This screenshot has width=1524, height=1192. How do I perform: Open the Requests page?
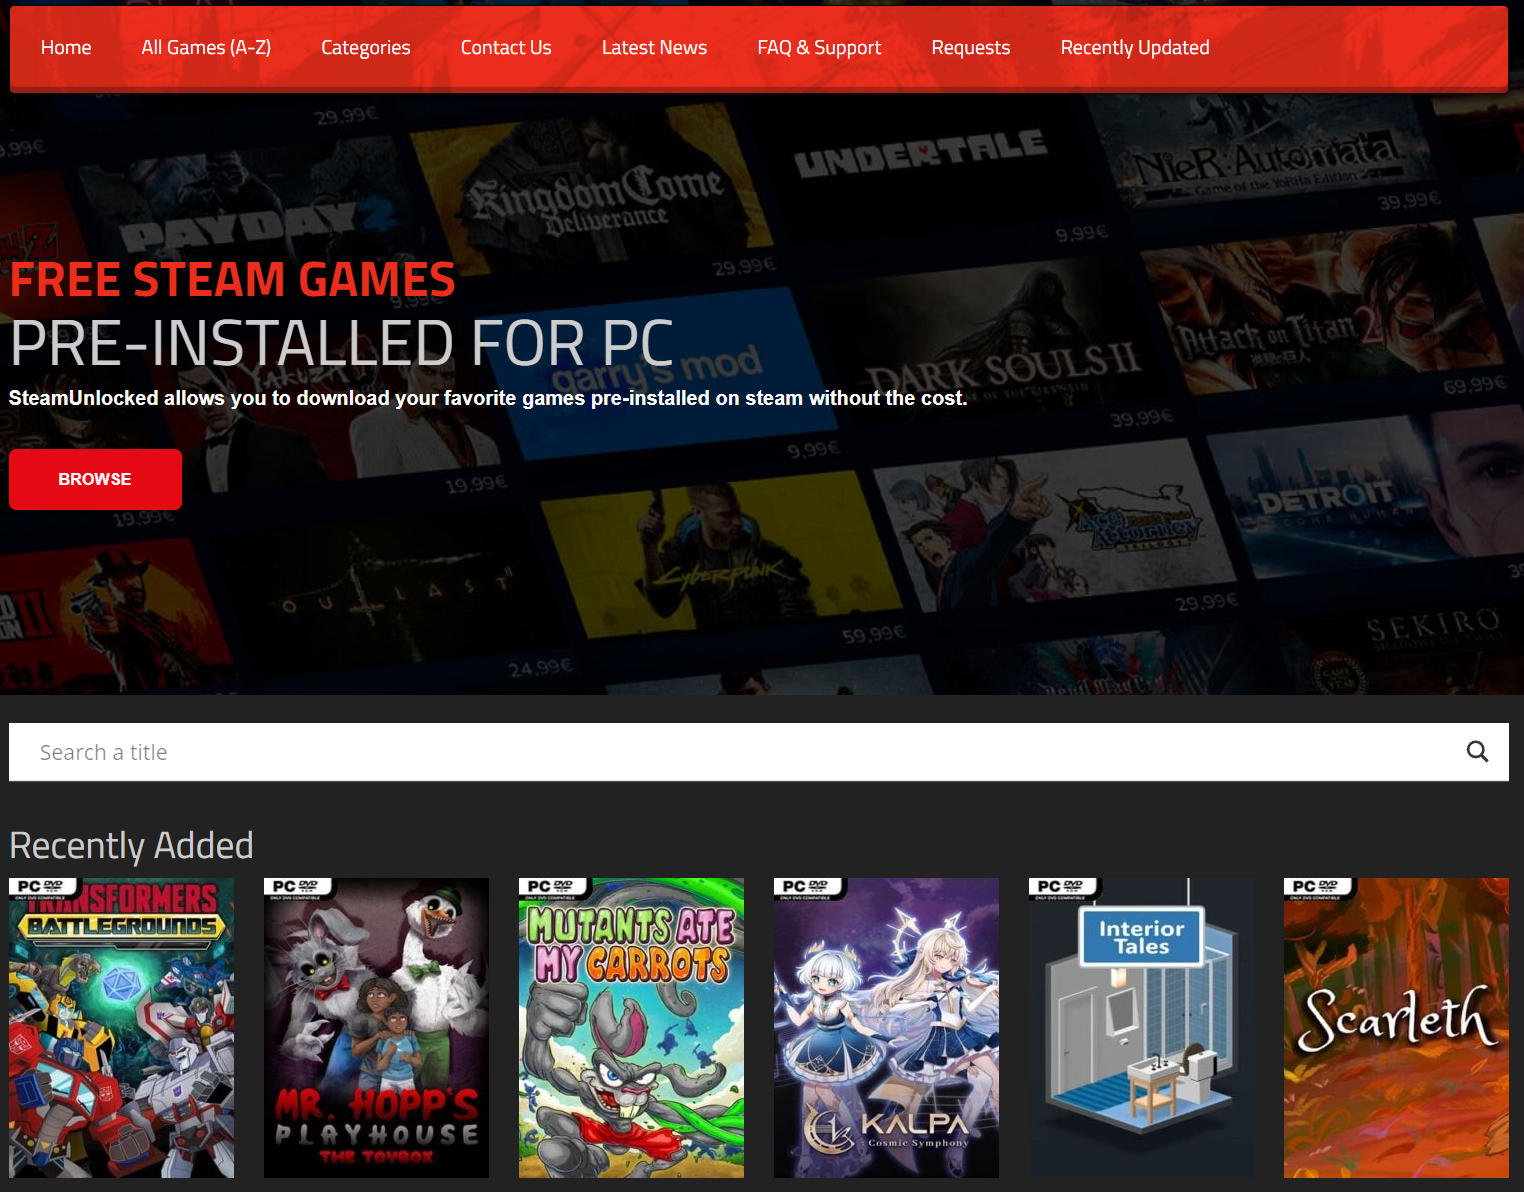coord(970,48)
